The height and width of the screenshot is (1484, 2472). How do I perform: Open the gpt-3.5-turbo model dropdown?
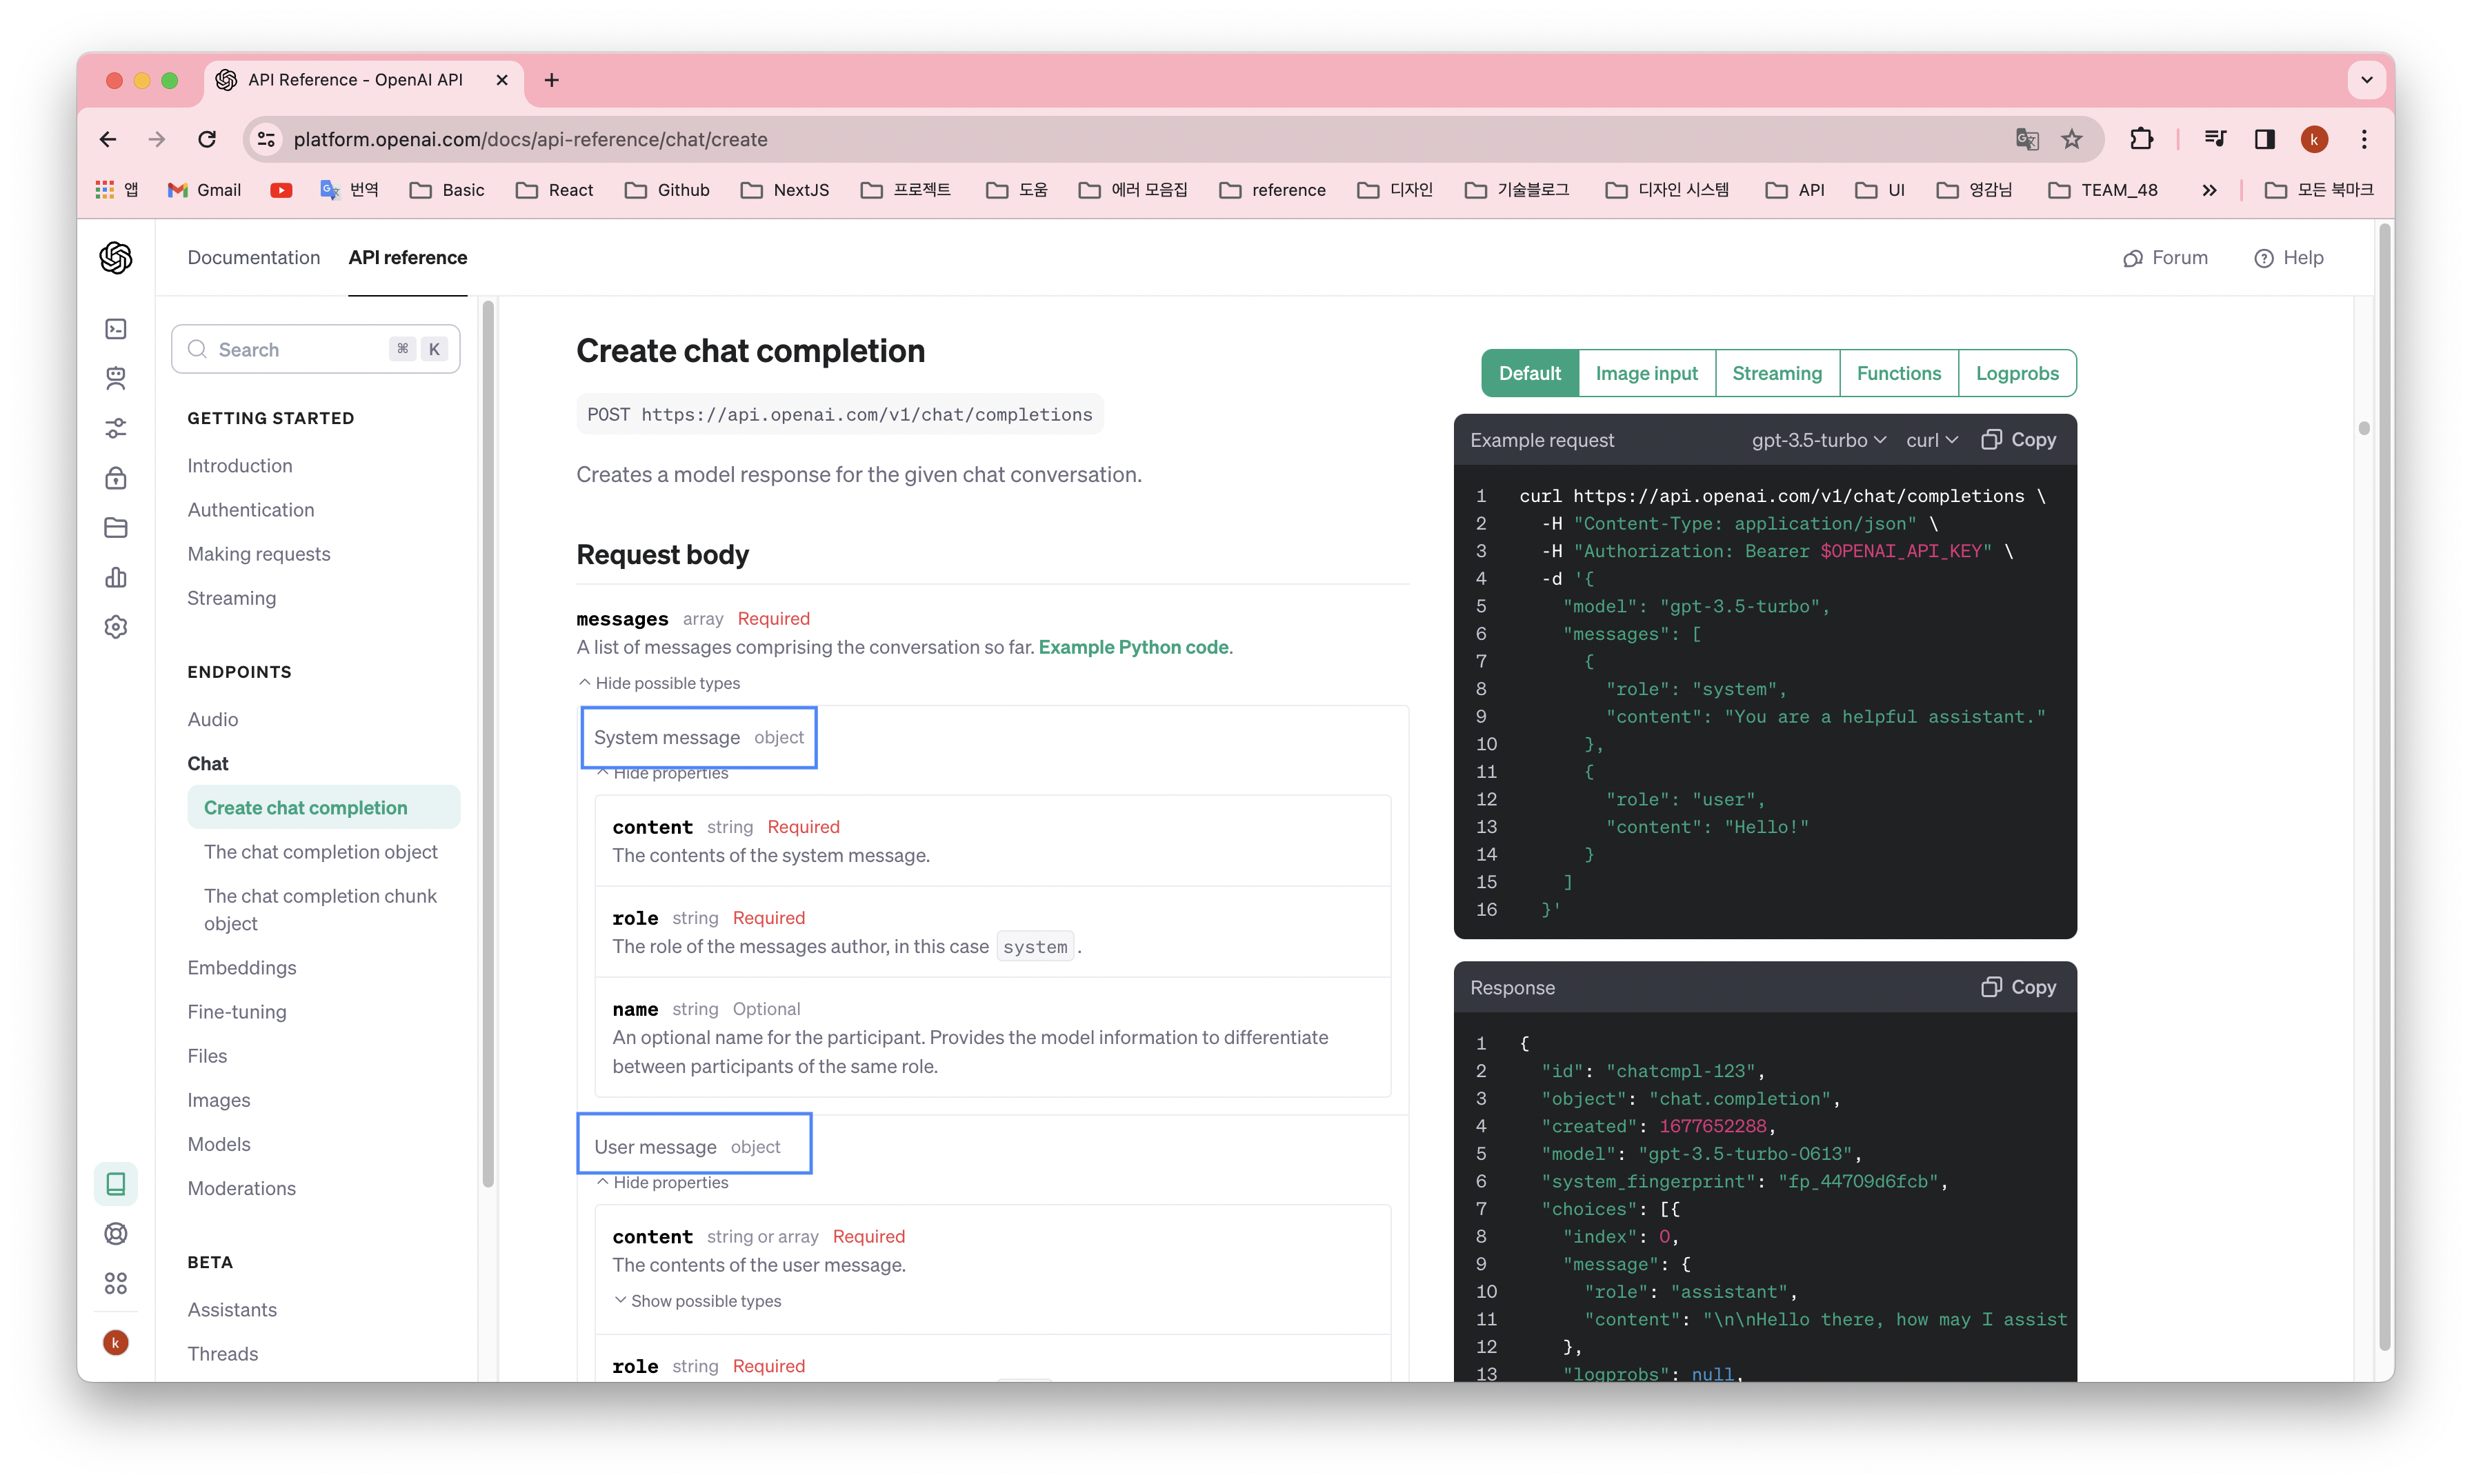click(1818, 440)
